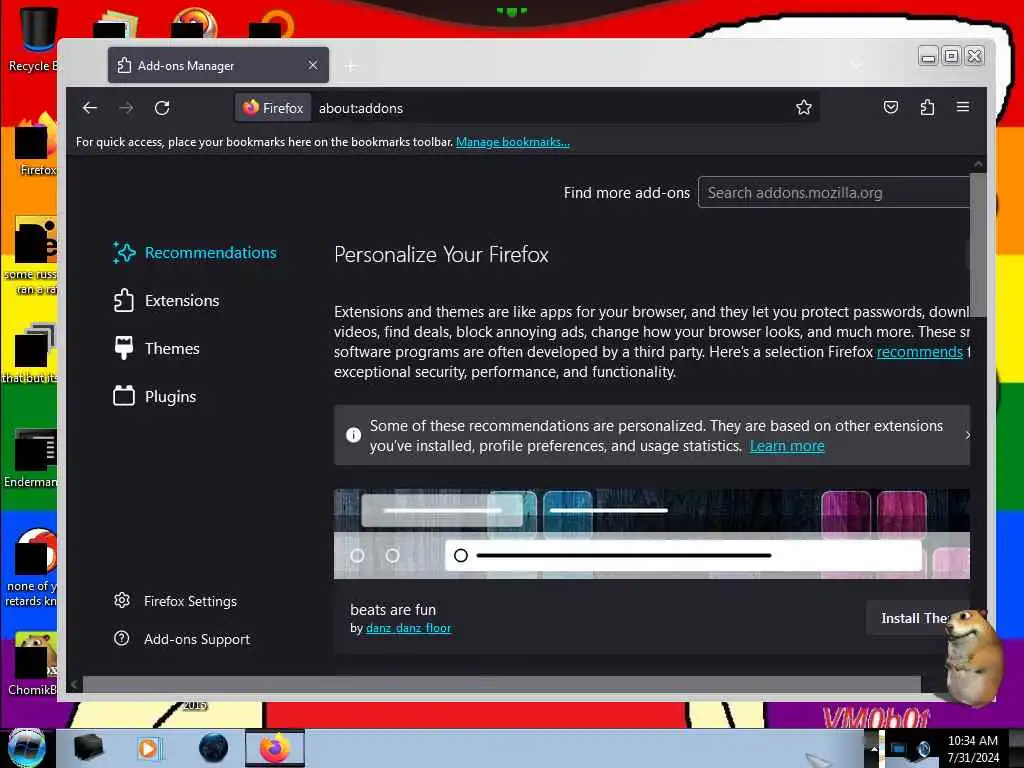Click the Plugins sidebar icon
This screenshot has width=1024, height=768.
coord(123,396)
